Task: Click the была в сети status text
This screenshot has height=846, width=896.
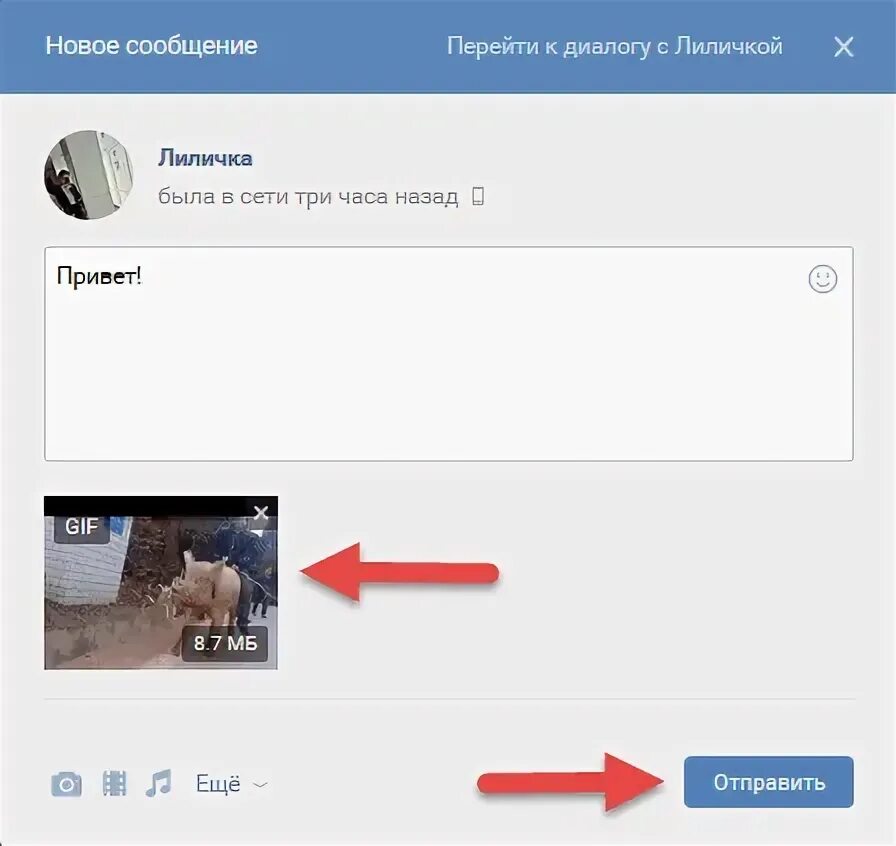Action: click(308, 197)
